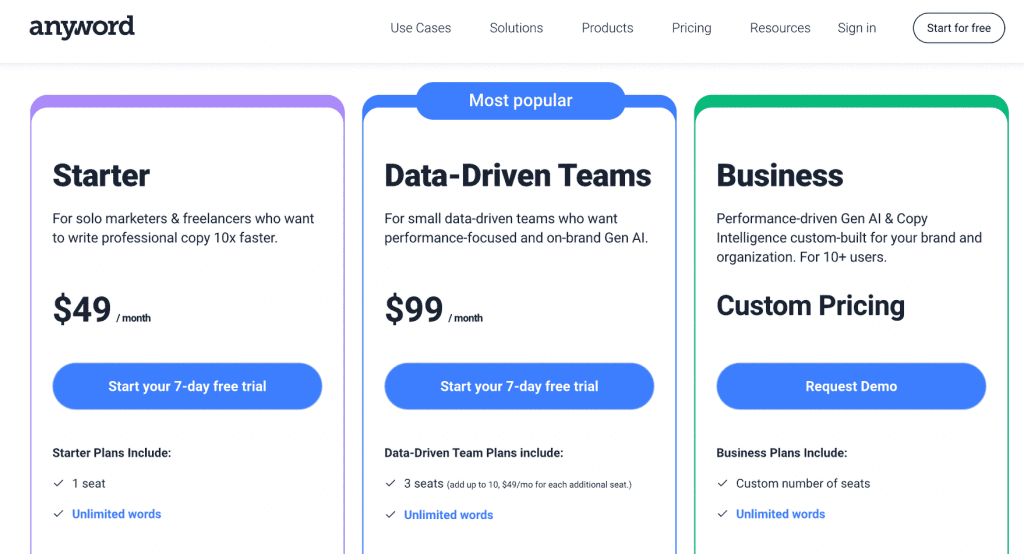Go to the Pricing page
This screenshot has height=554, width=1024.
(x=691, y=28)
